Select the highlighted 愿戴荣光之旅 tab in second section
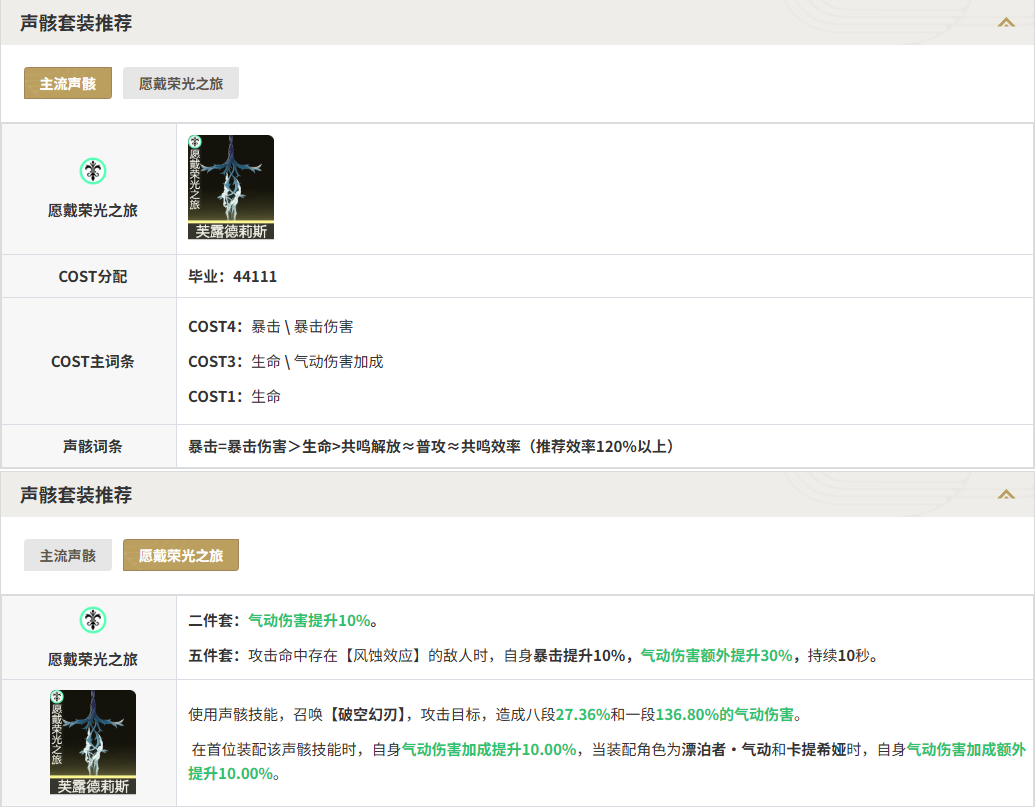The height and width of the screenshot is (807, 1035). [x=181, y=555]
